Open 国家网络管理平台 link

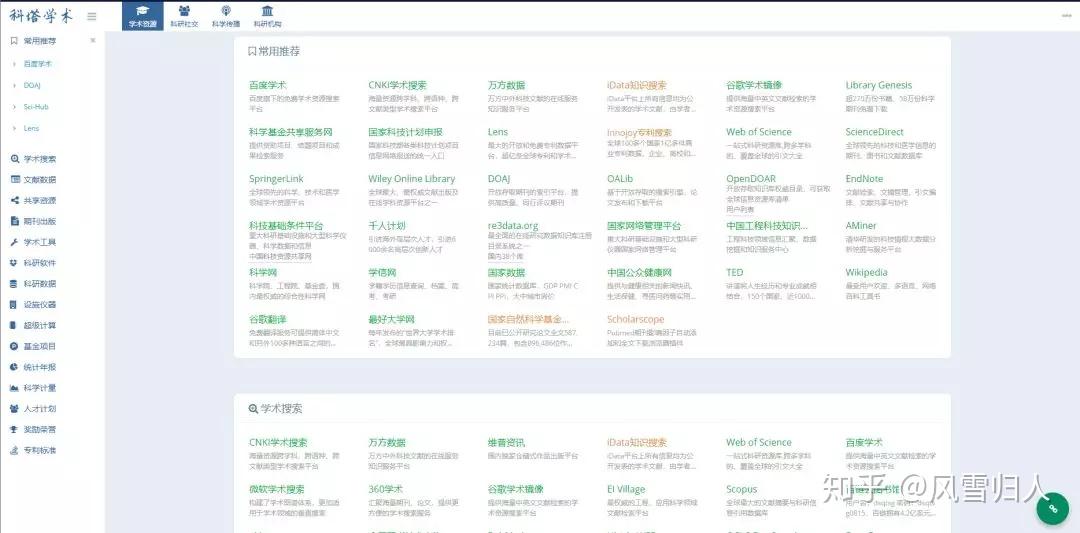click(x=644, y=226)
